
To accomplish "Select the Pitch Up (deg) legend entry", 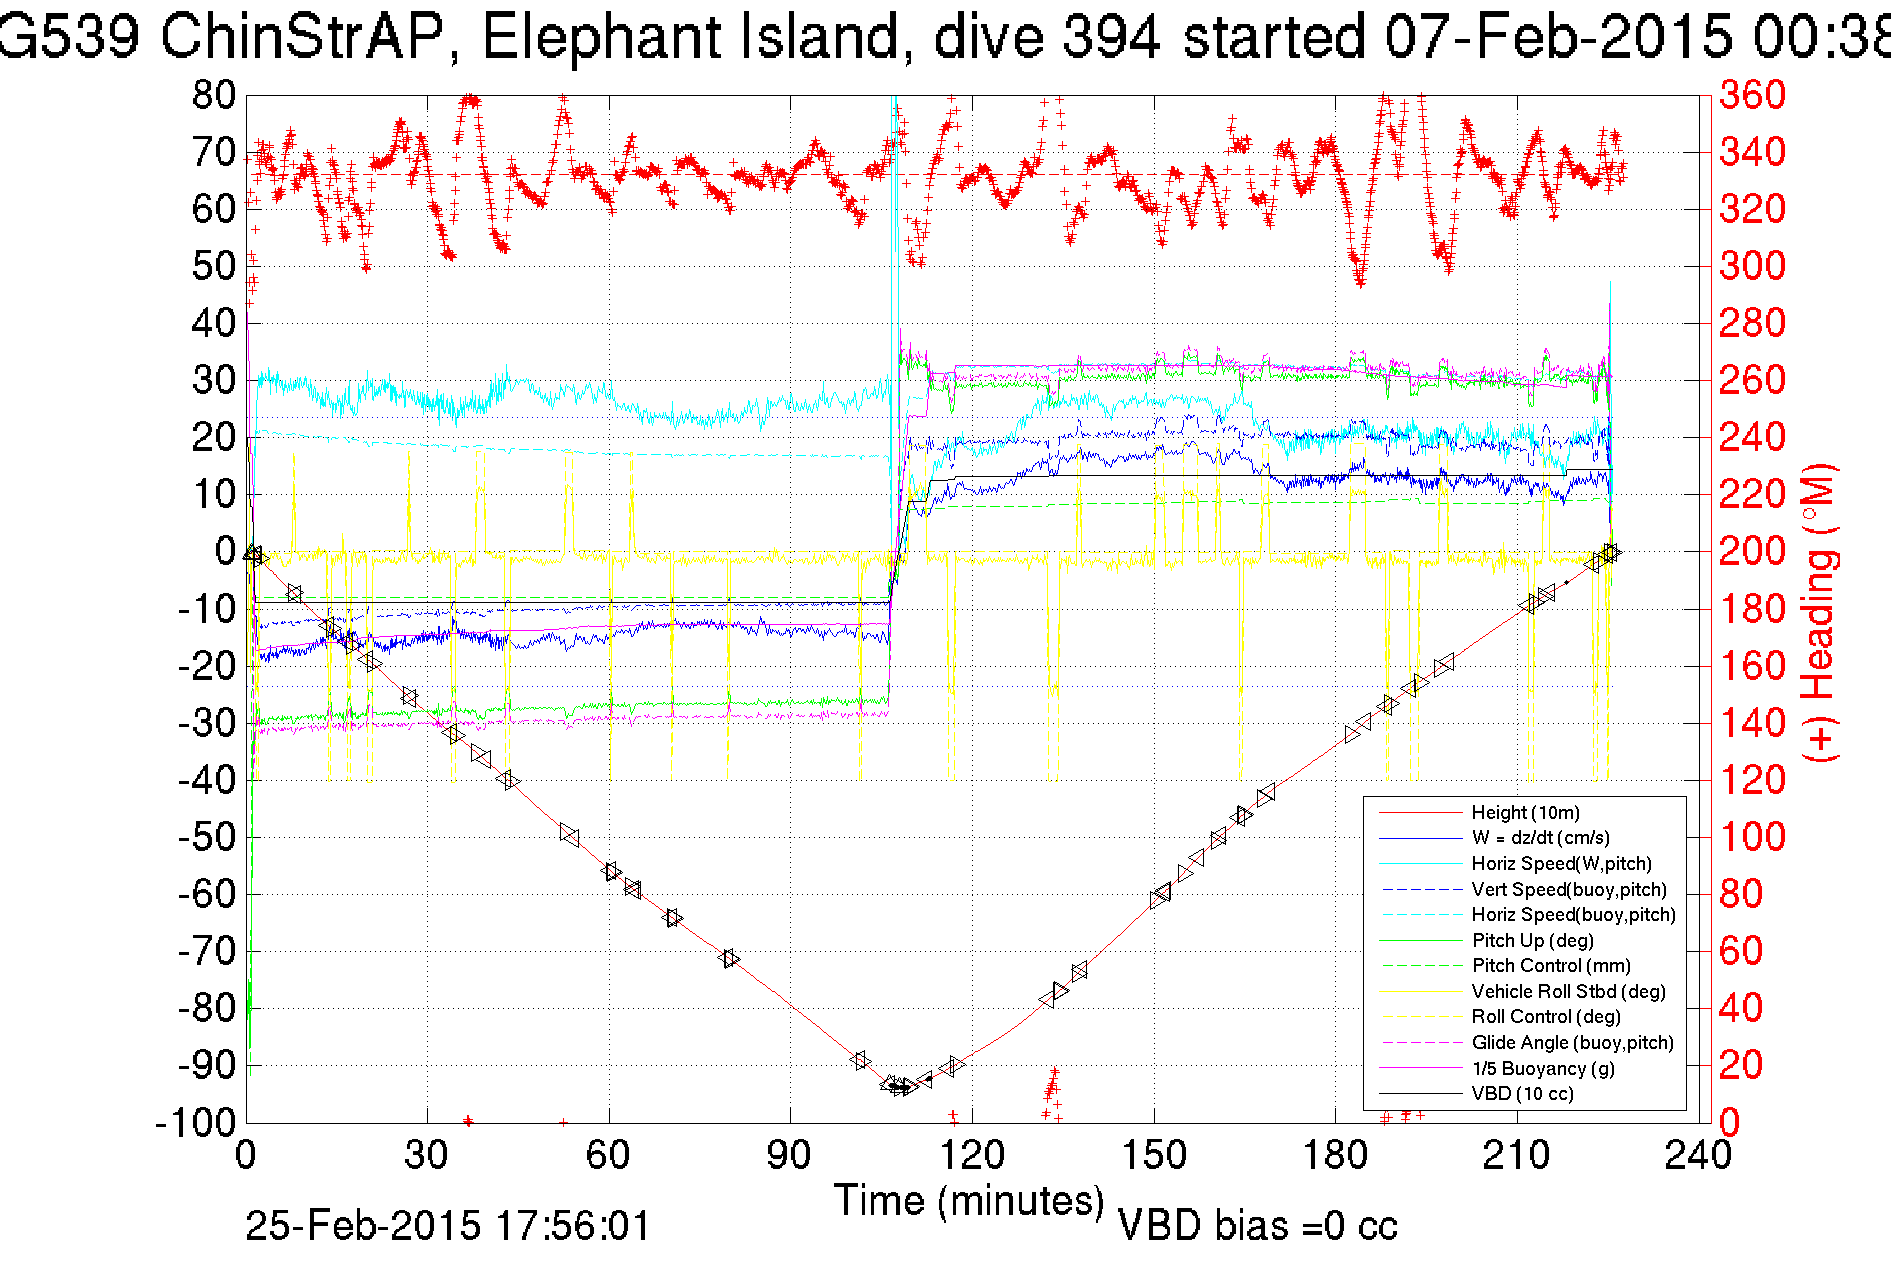I will pos(1532,940).
